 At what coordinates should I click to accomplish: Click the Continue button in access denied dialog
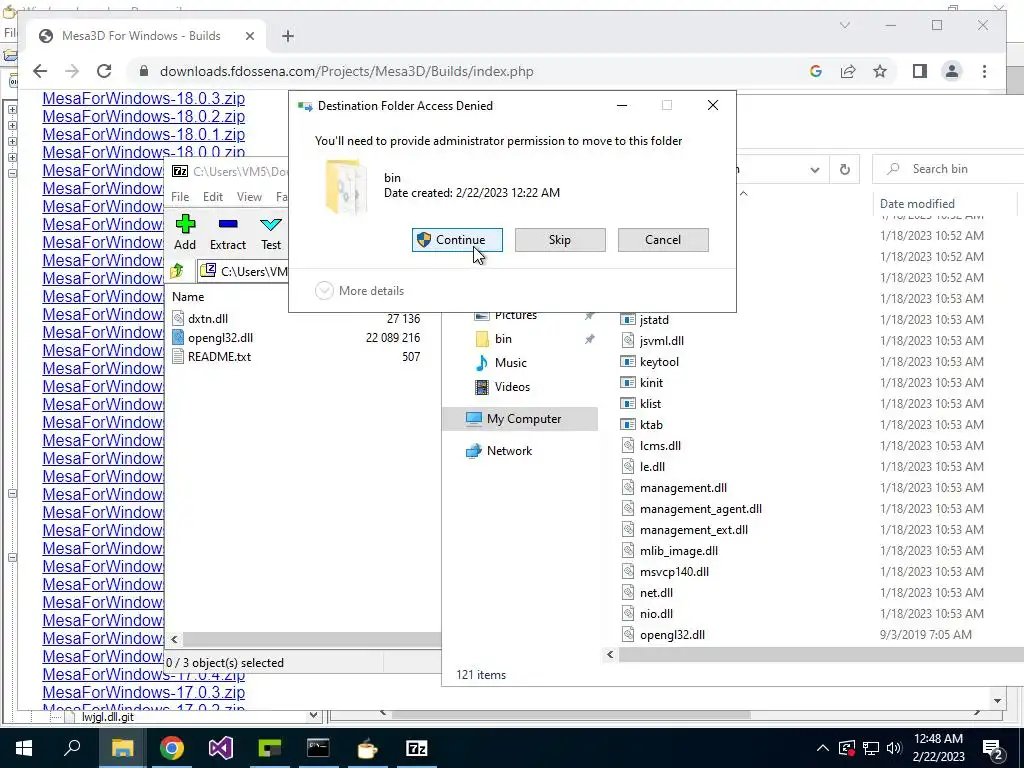point(457,240)
